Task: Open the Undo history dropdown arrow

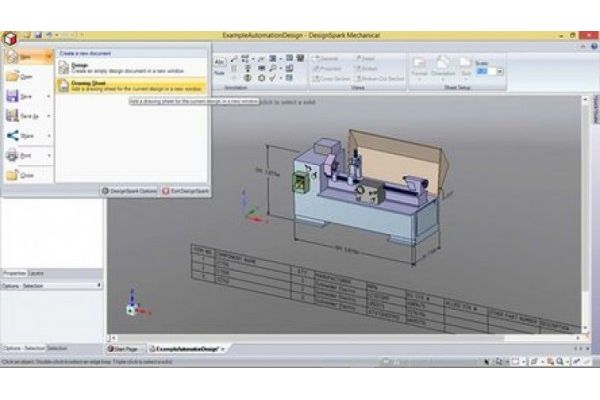Action: tap(56, 35)
